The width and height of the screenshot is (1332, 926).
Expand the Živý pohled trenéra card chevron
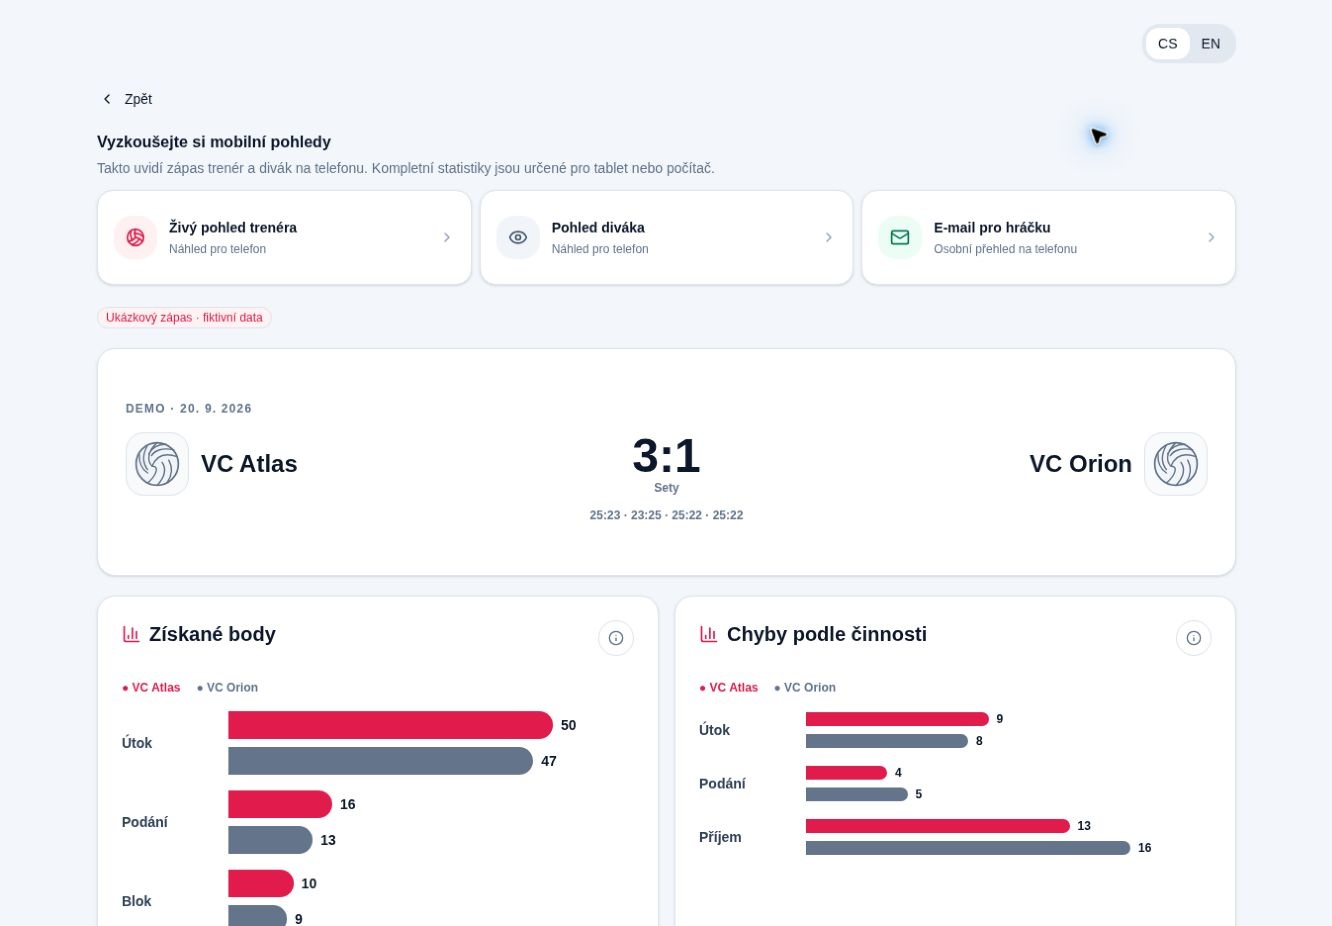[447, 237]
